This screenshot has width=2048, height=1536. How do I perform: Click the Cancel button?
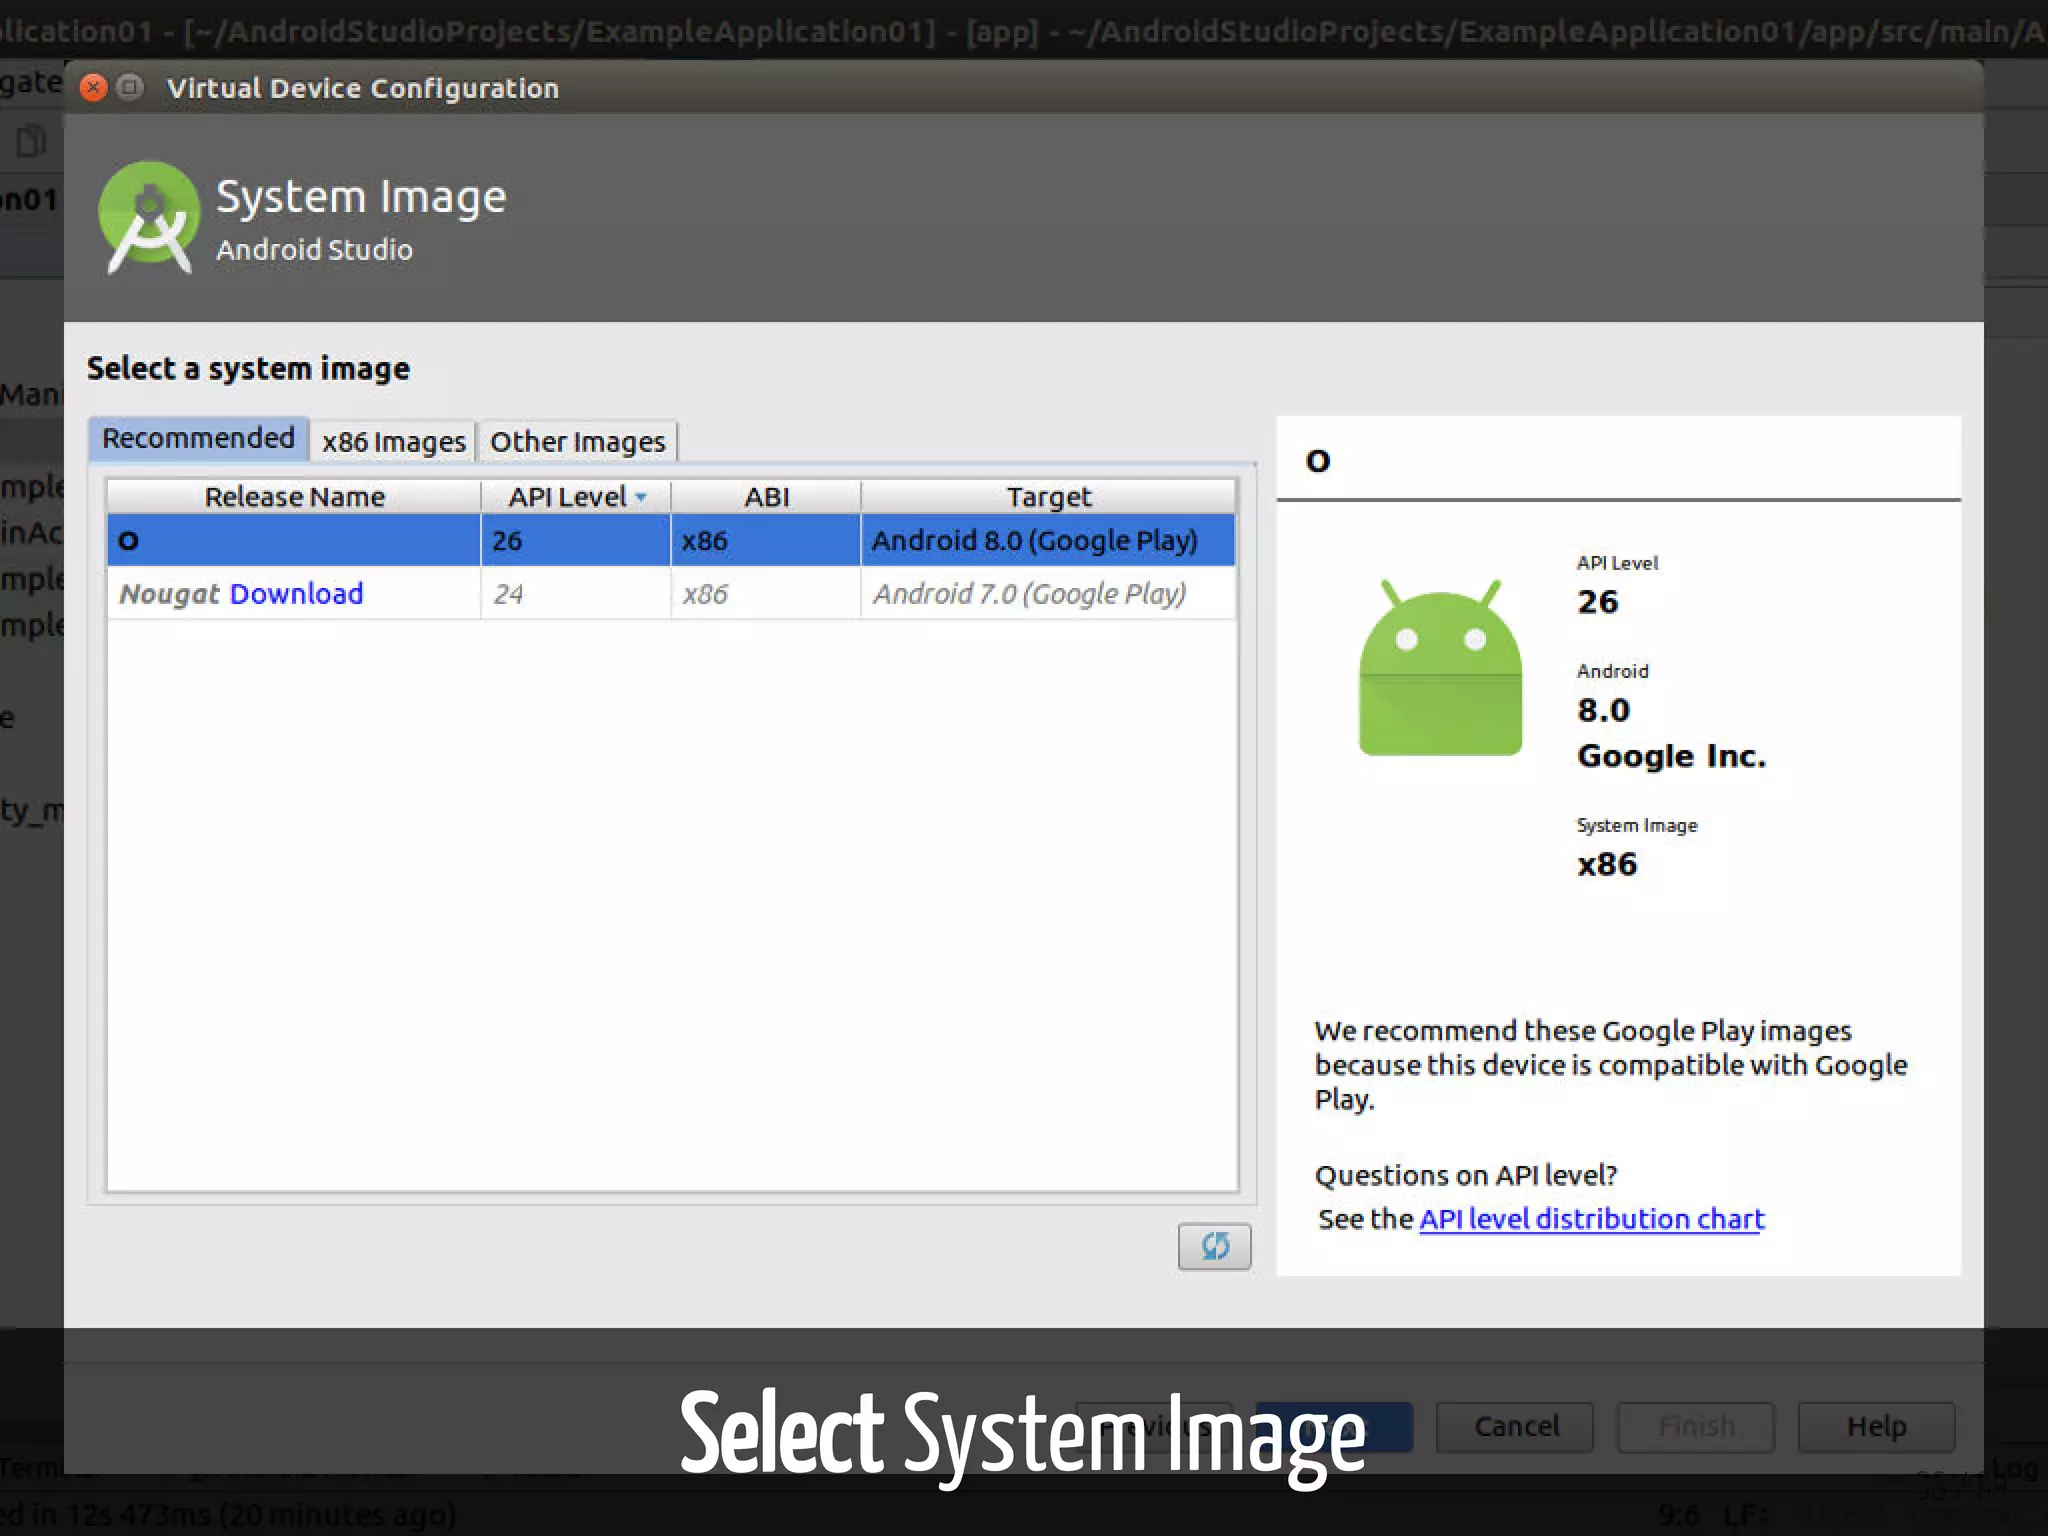click(1515, 1427)
